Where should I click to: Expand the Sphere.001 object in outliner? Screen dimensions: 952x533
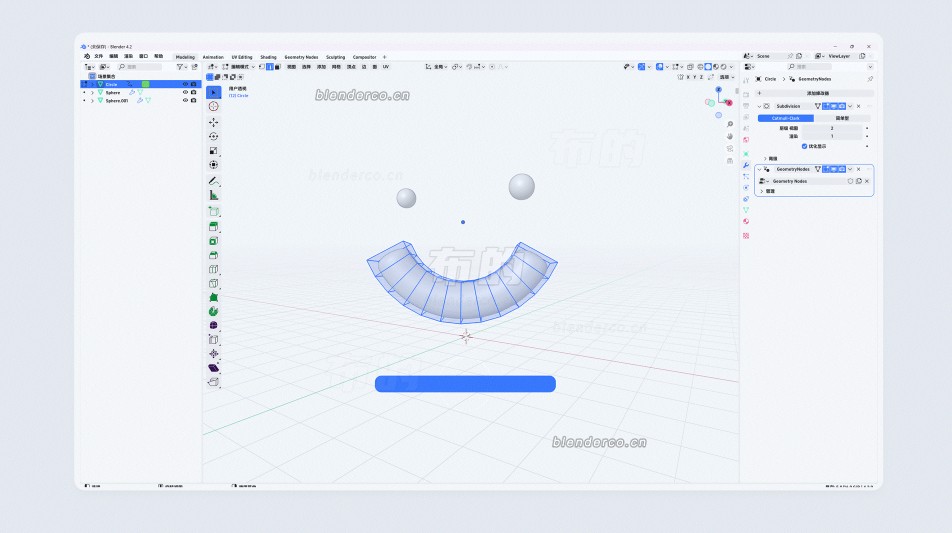[92, 100]
